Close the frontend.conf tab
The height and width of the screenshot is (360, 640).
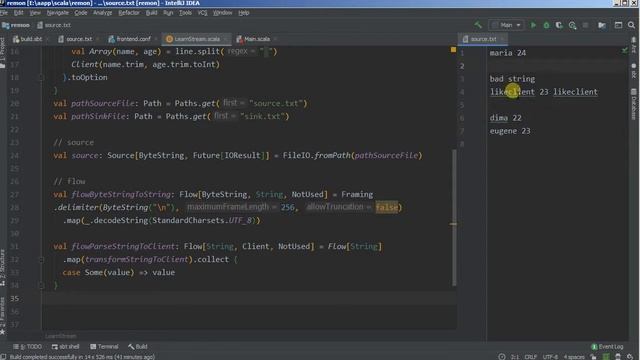coord(156,39)
